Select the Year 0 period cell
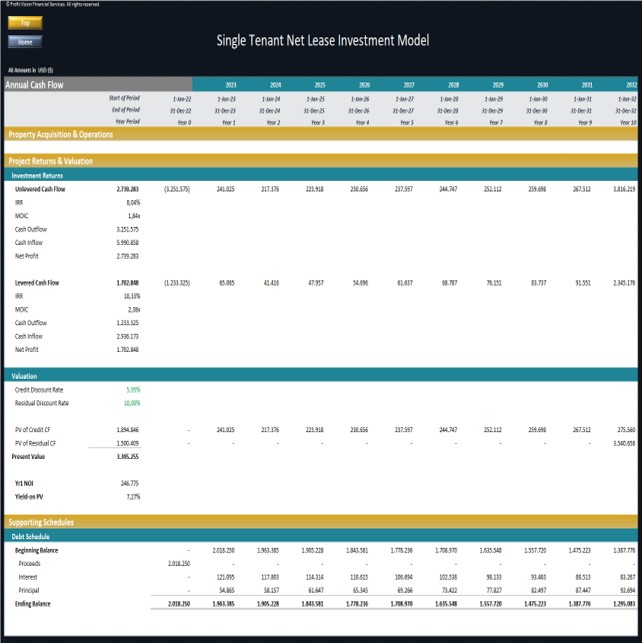642x643 pixels. coord(184,122)
